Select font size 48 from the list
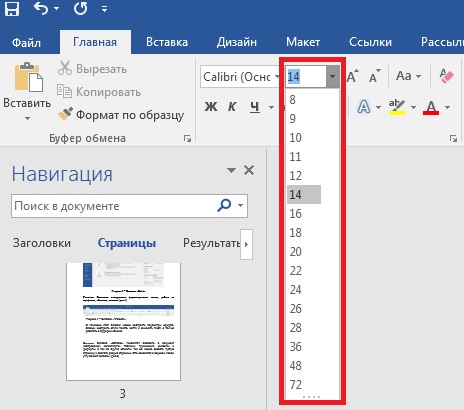The width and height of the screenshot is (464, 410). click(313, 366)
